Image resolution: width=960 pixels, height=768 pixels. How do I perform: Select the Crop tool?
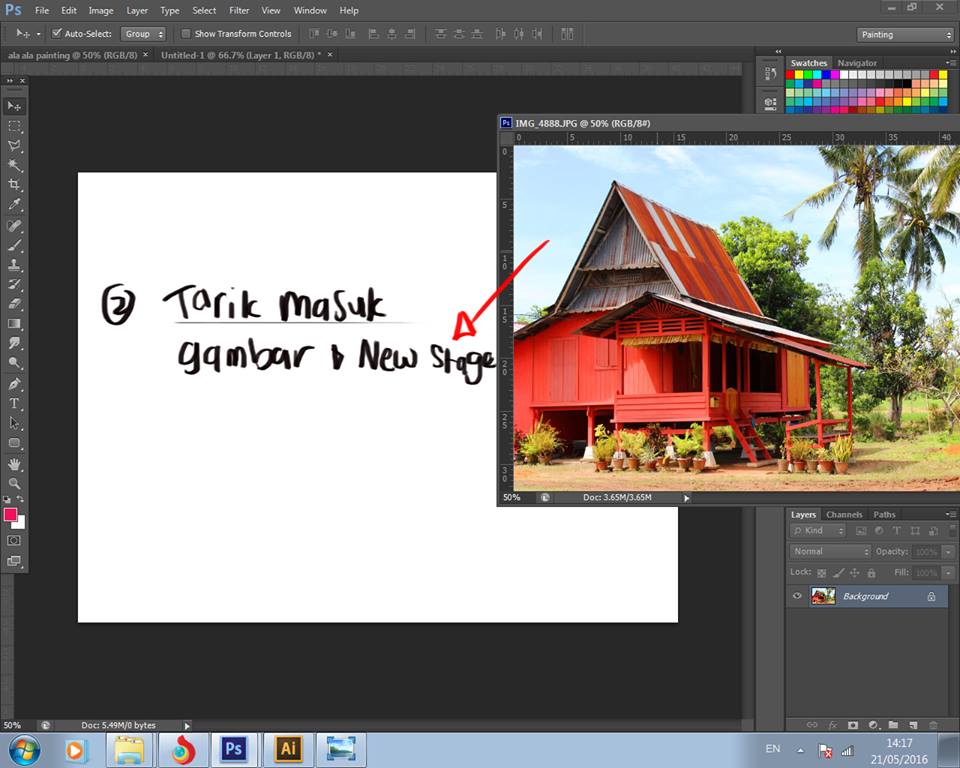coord(14,185)
